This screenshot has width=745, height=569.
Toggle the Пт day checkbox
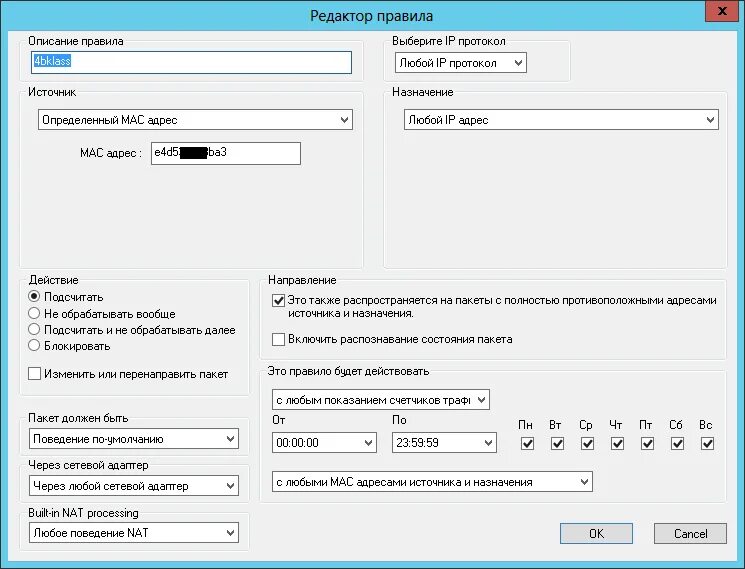[x=647, y=444]
